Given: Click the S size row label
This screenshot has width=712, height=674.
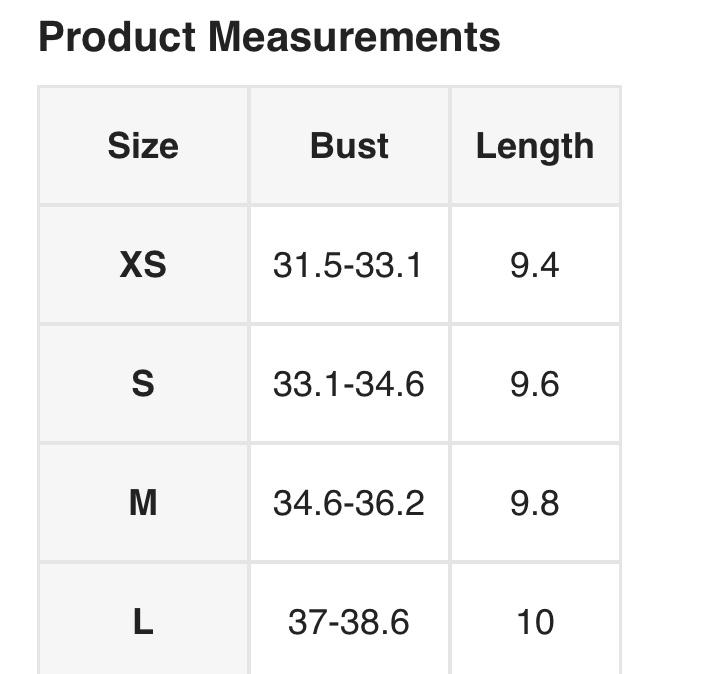Looking at the screenshot, I should 143,384.
